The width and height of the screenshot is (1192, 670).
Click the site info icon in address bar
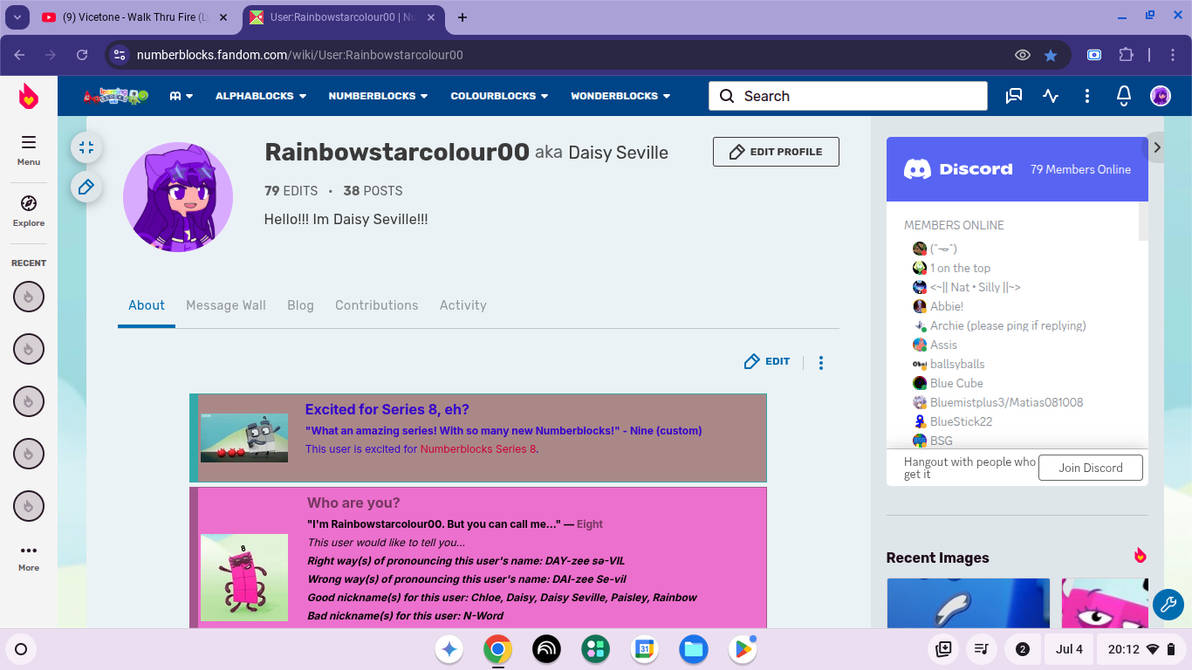point(119,55)
